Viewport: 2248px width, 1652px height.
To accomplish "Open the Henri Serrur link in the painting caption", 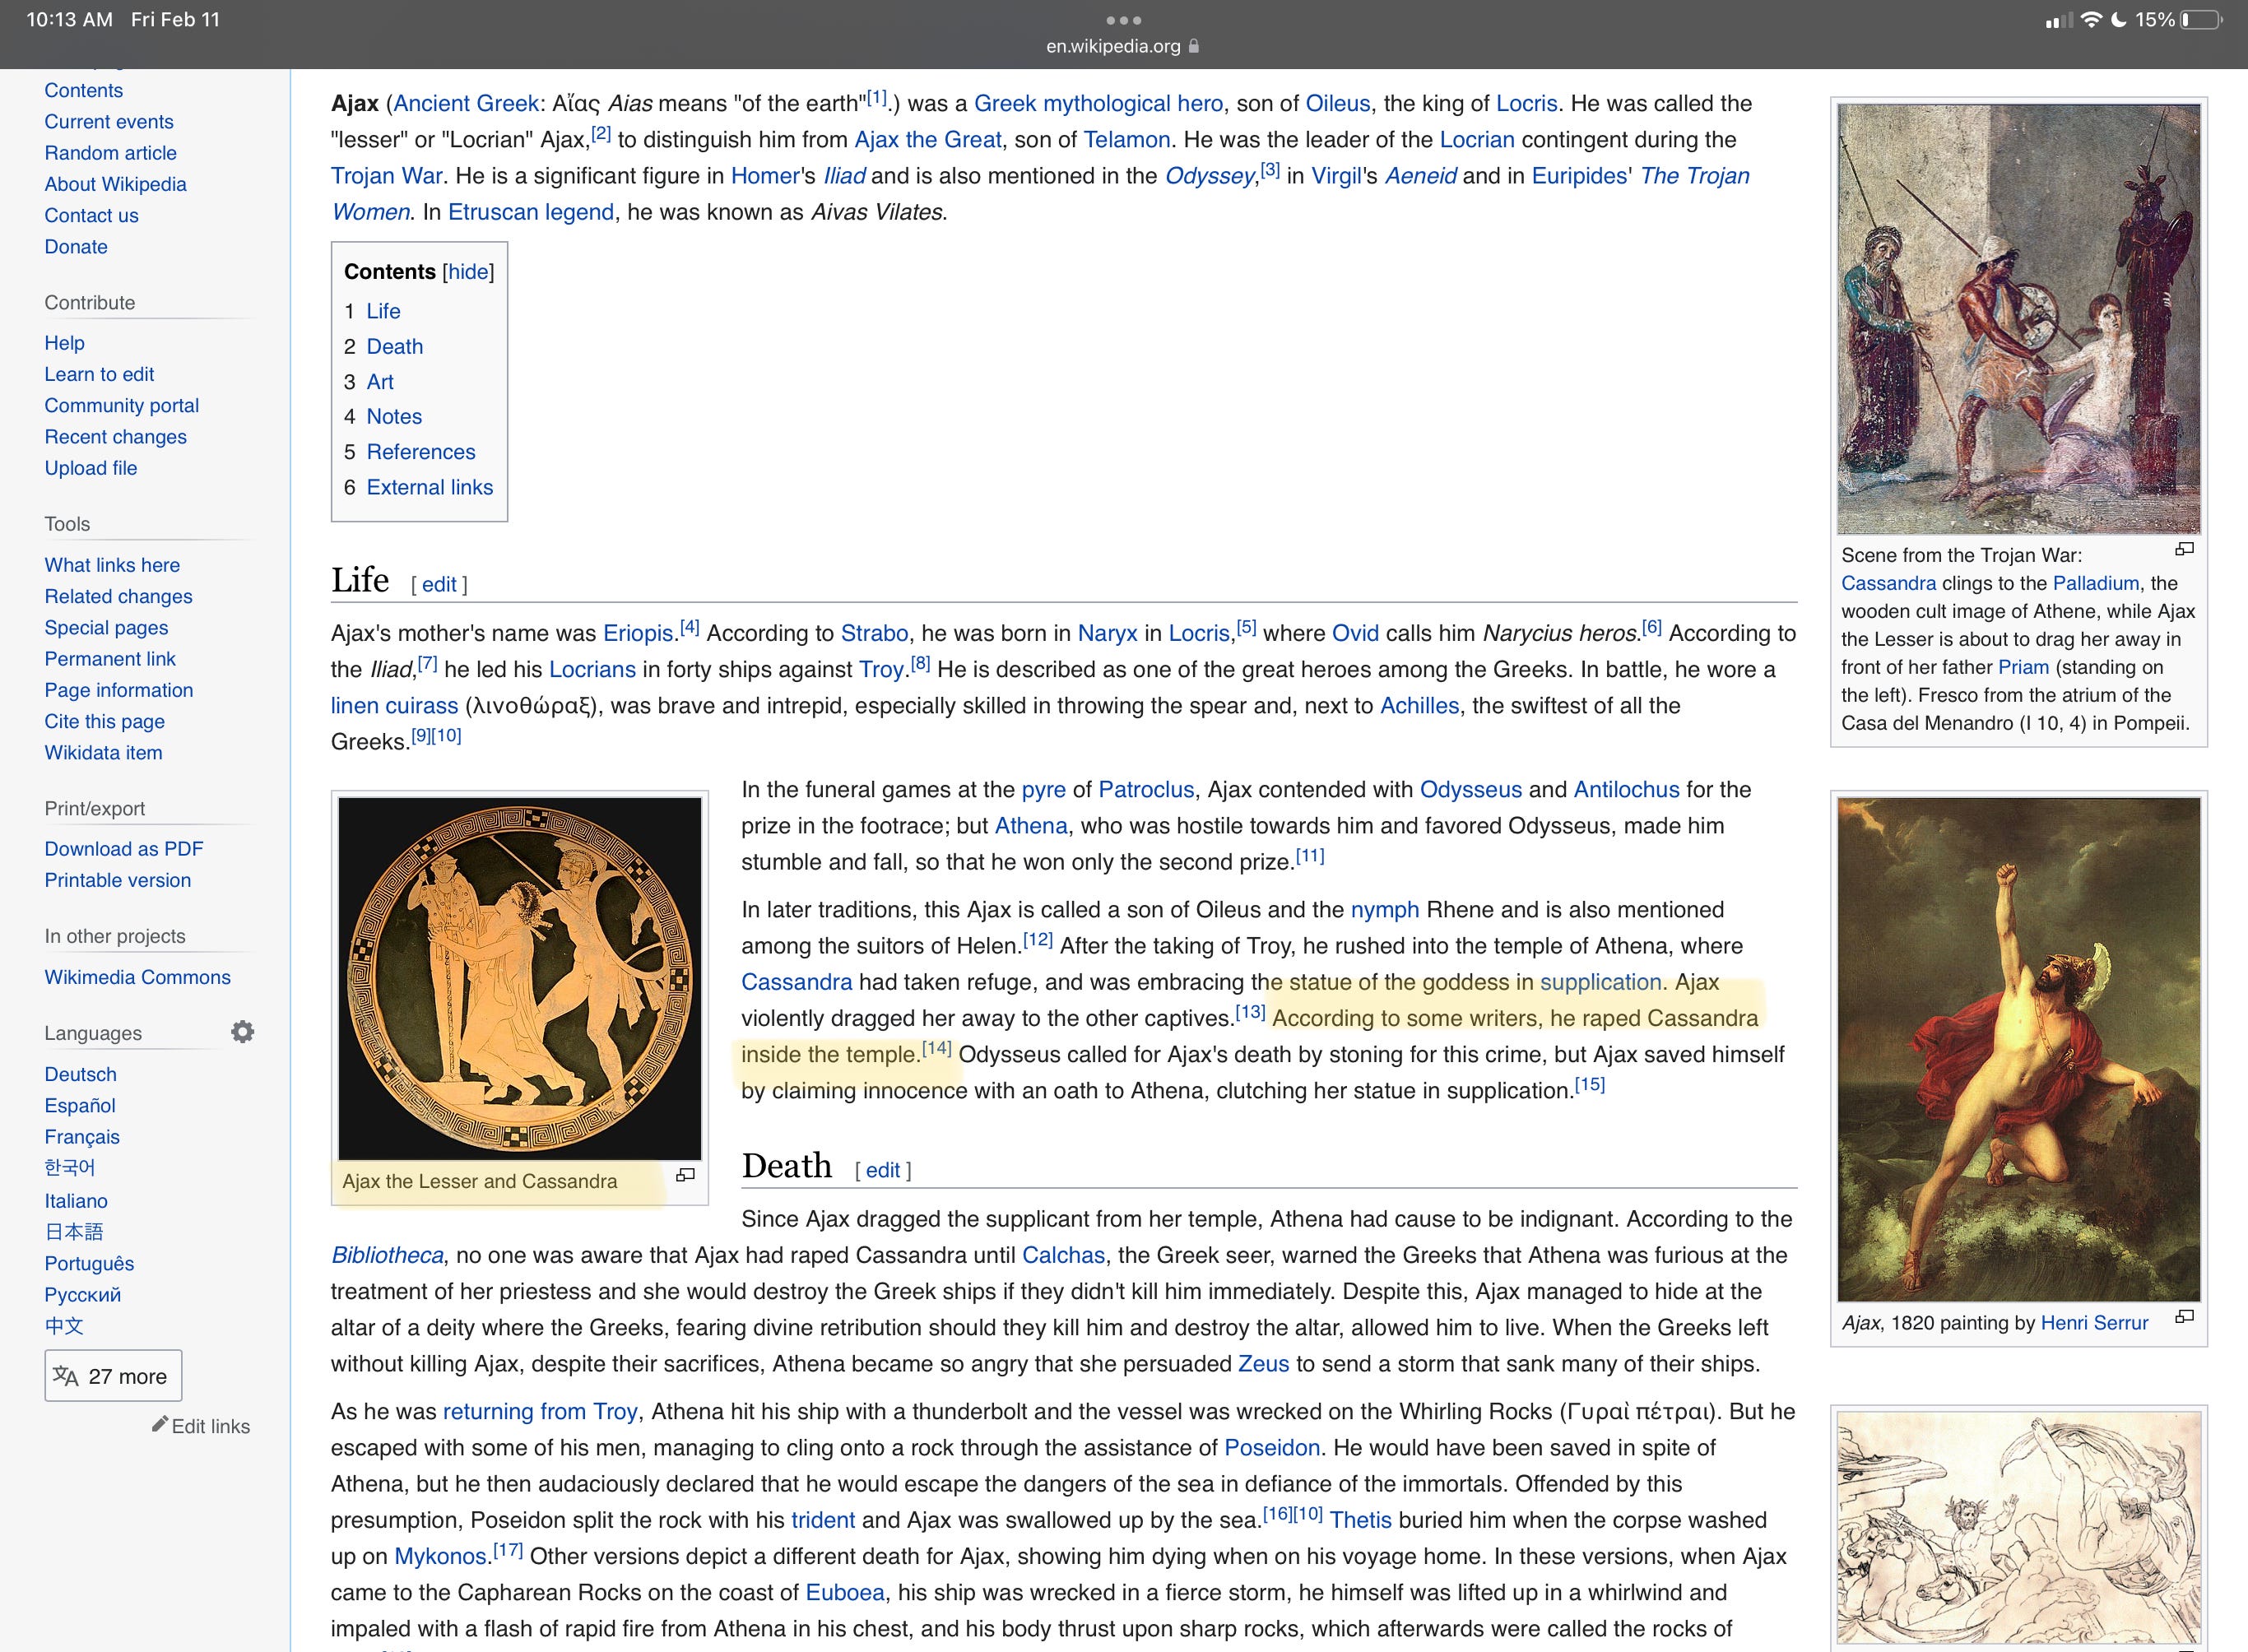I will pos(2094,1323).
